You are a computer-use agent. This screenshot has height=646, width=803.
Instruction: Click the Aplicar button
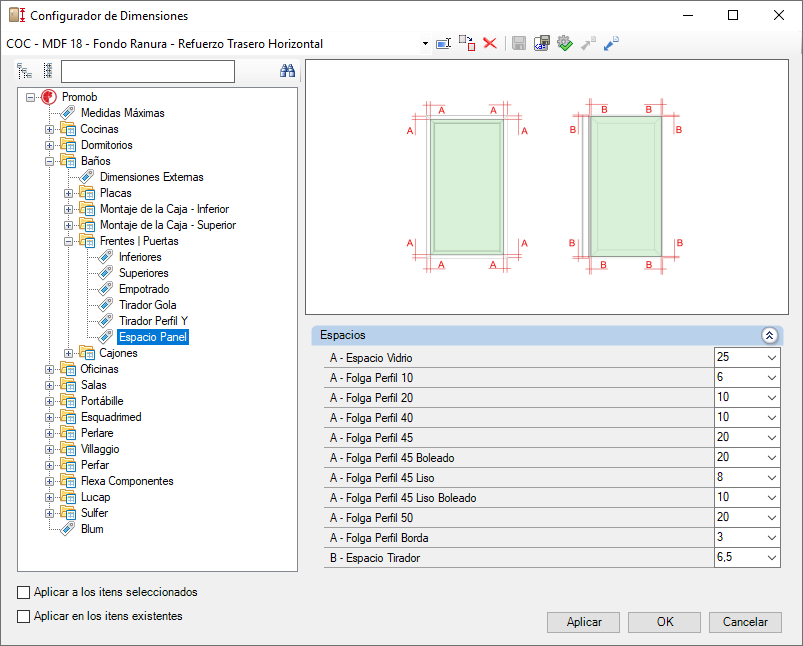pos(583,622)
